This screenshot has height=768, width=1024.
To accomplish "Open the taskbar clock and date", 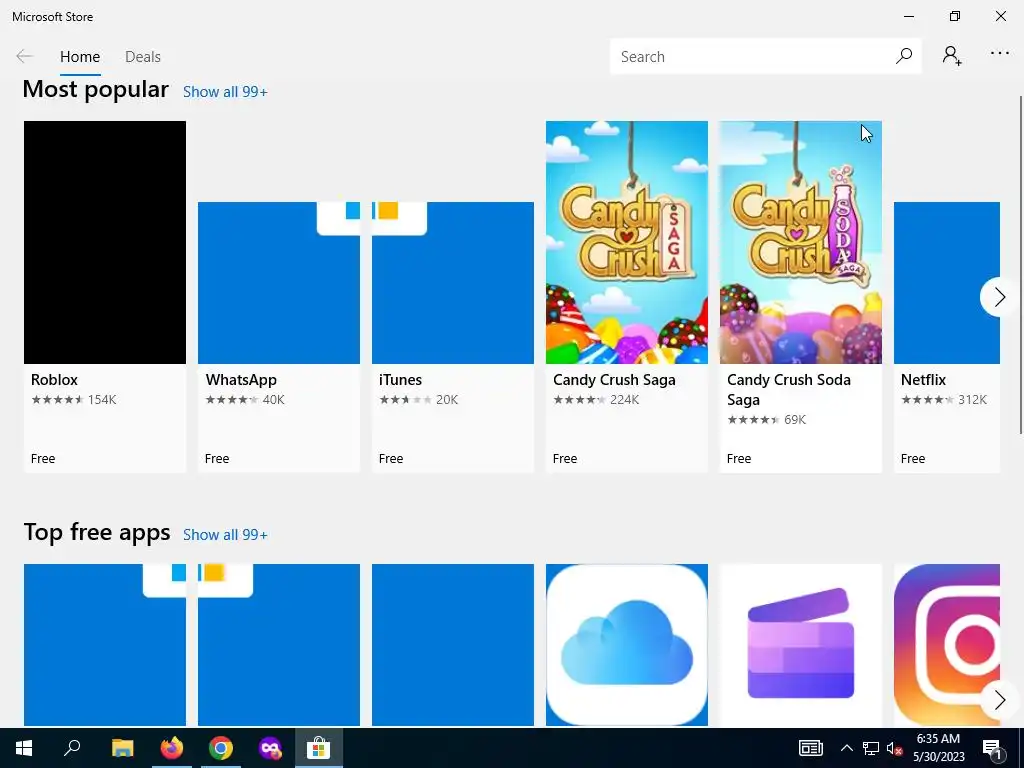I will coord(938,748).
